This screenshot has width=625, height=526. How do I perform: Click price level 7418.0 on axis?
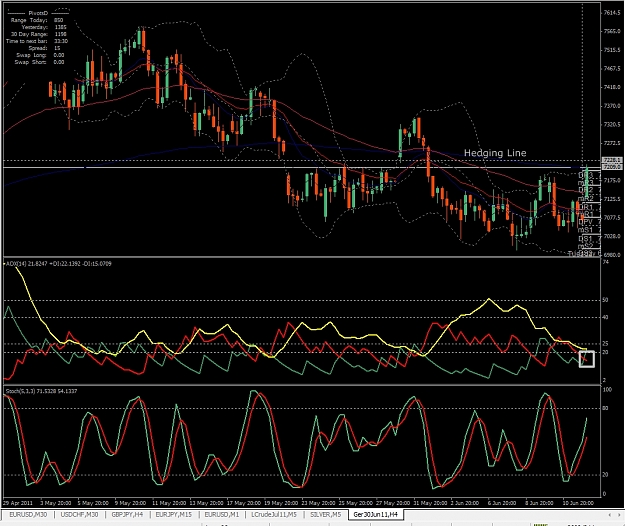(612, 87)
